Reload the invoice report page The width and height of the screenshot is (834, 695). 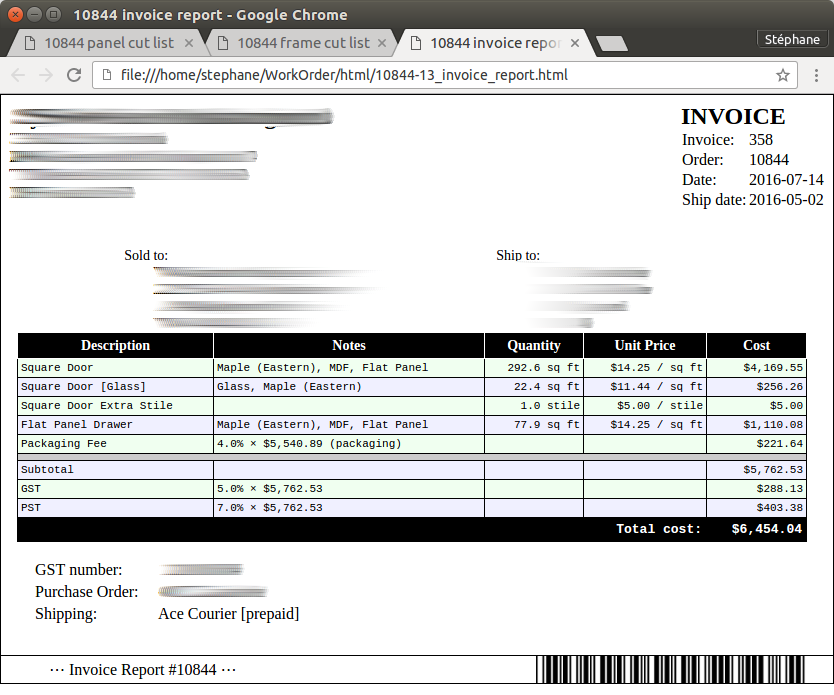click(x=74, y=75)
